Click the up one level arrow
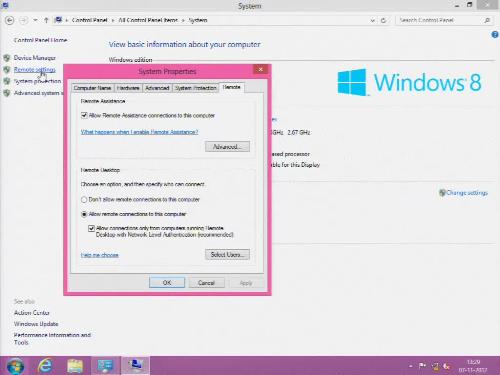 46,20
